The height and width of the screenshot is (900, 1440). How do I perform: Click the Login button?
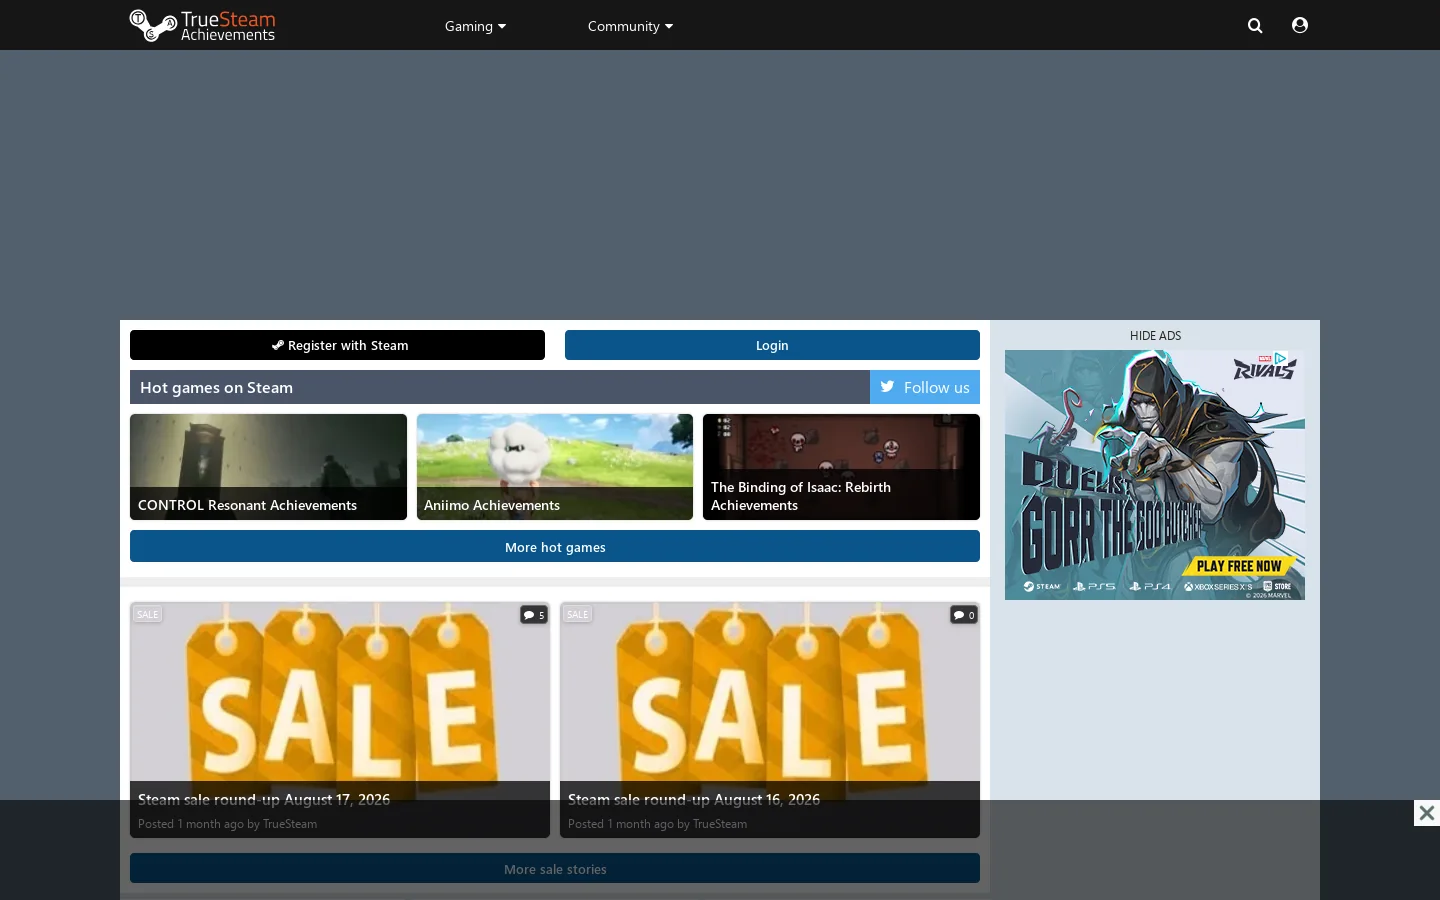pyautogui.click(x=772, y=345)
